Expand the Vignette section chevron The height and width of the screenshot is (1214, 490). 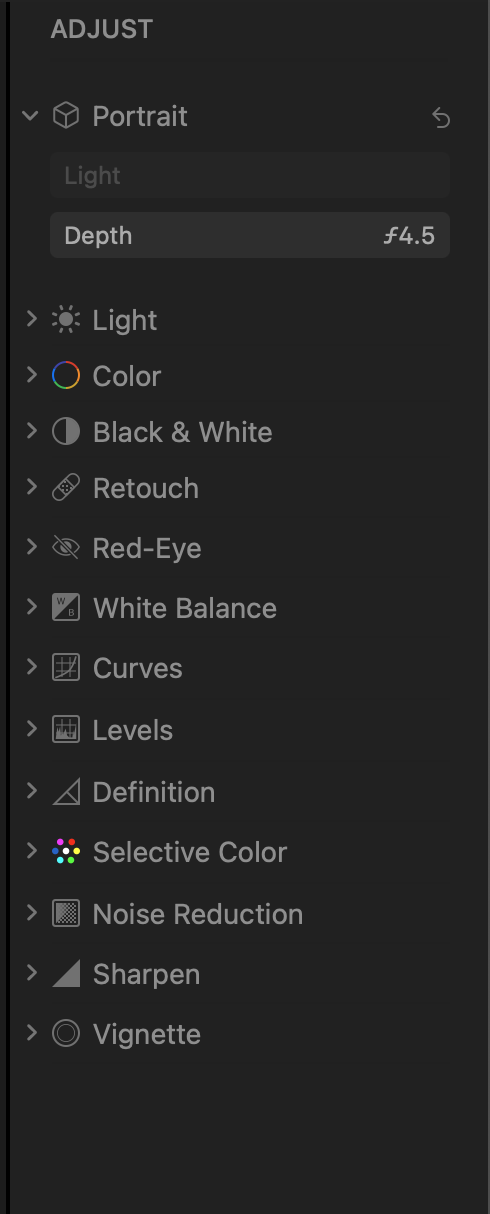coord(31,1033)
